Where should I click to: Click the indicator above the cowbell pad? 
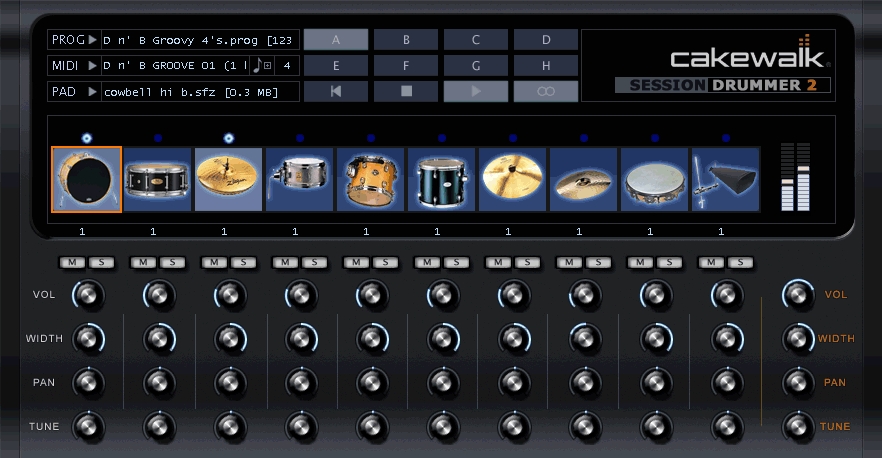pyautogui.click(x=726, y=138)
